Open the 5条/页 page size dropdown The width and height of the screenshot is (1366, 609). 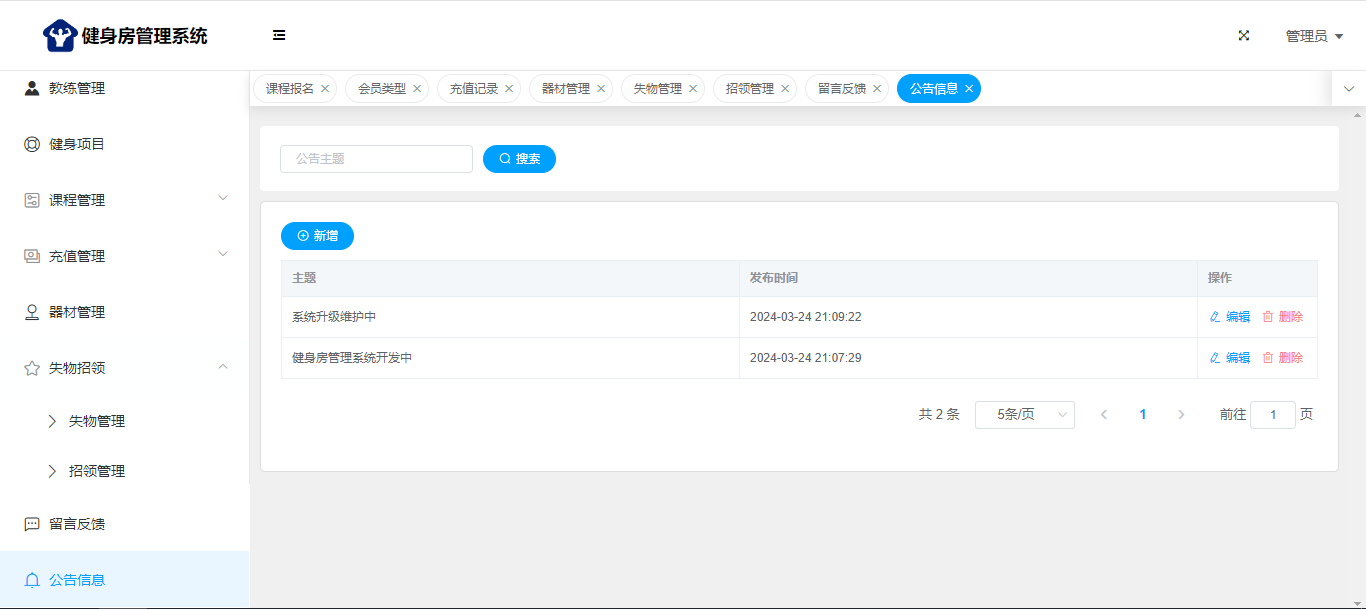pyautogui.click(x=1024, y=415)
